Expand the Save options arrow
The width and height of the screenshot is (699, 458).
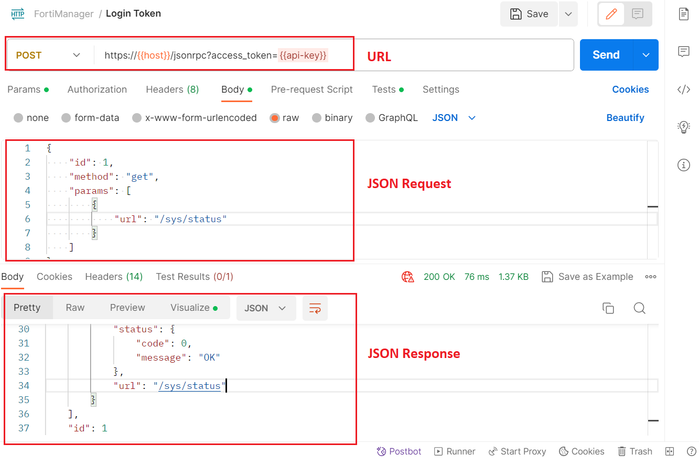(x=568, y=14)
